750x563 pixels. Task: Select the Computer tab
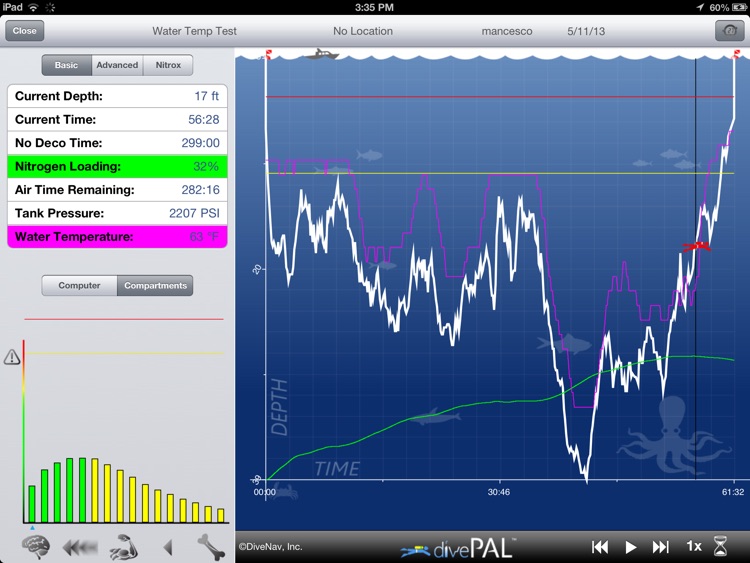(79, 286)
